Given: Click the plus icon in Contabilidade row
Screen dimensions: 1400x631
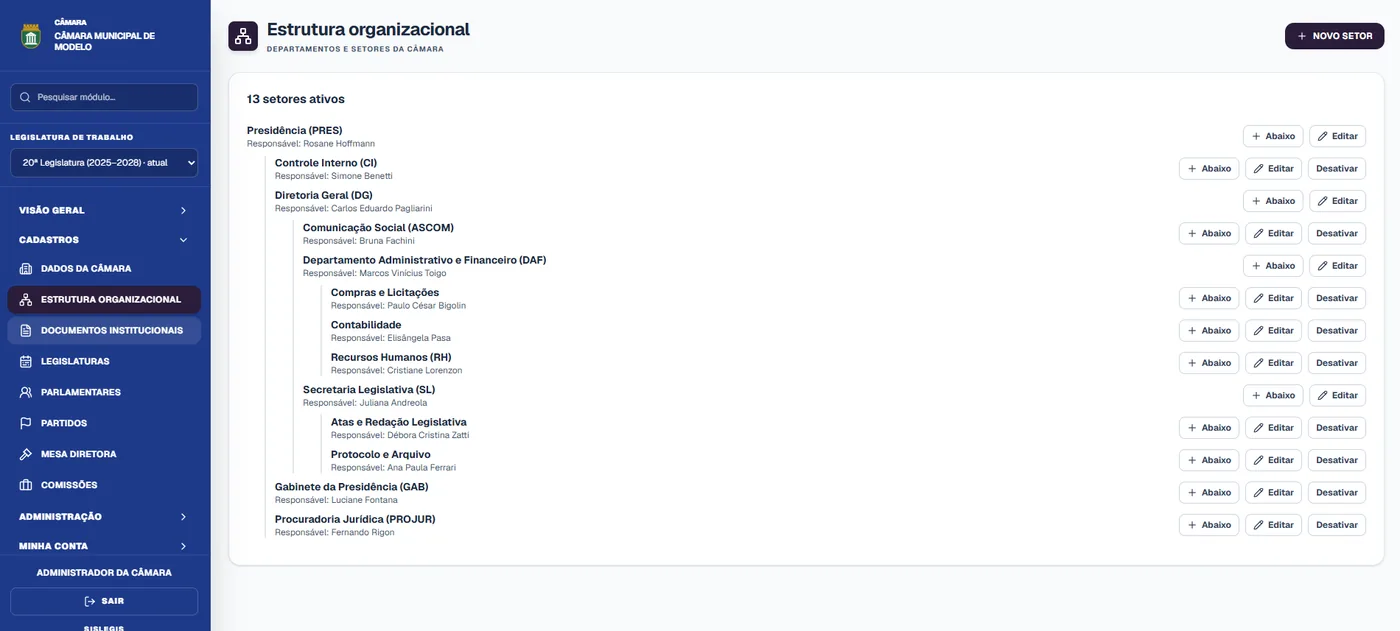Looking at the screenshot, I should click(x=1192, y=331).
